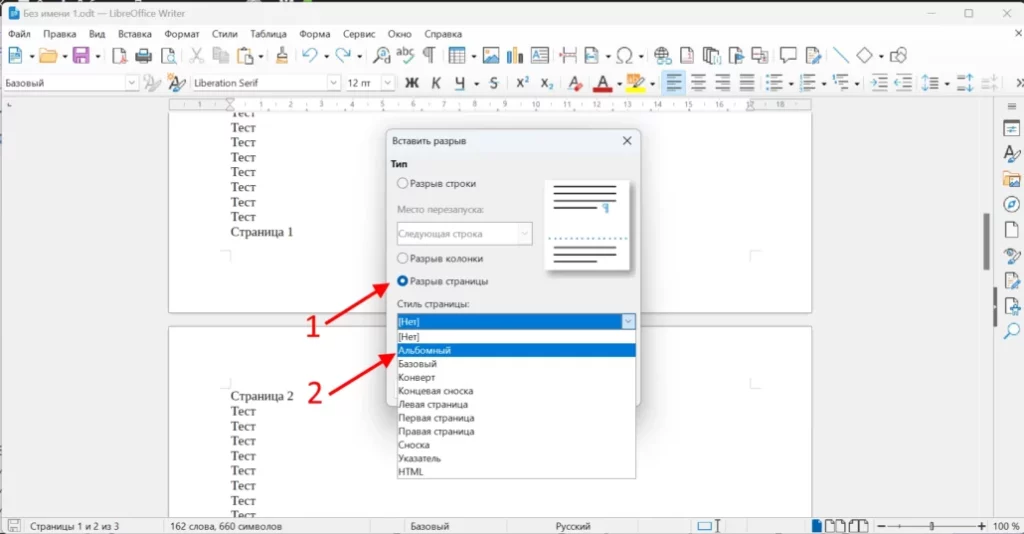Image resolution: width=1024 pixels, height=534 pixels.
Task: Click the Insert line icon
Action: coord(840,56)
